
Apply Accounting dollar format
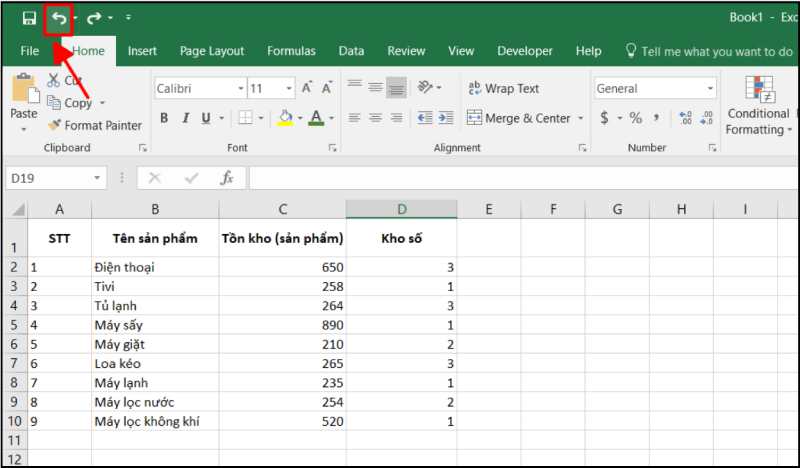pos(605,118)
